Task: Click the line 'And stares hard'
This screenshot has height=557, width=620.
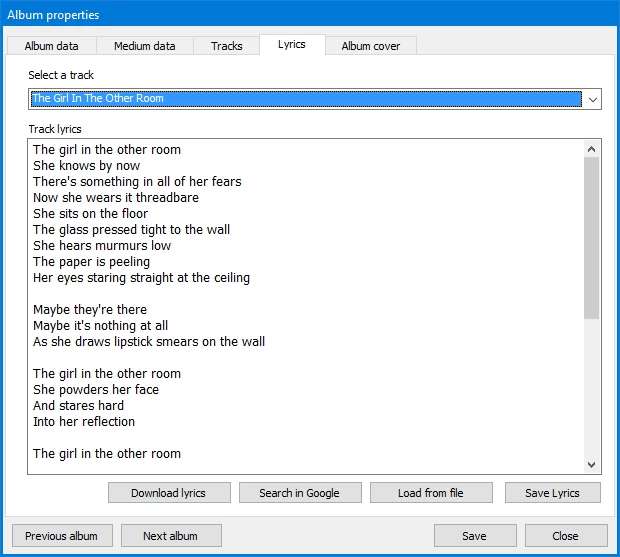Action: 78,406
